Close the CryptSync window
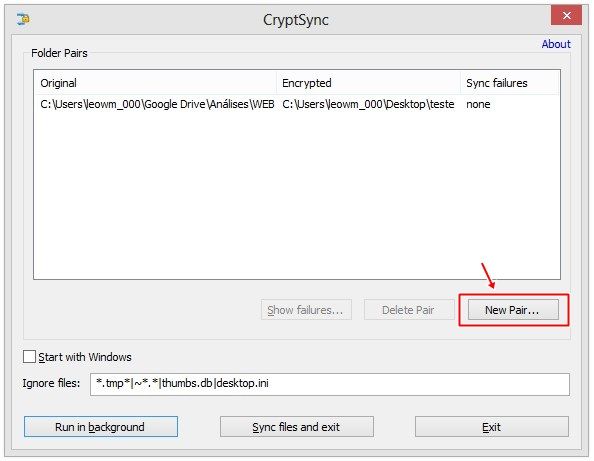 tap(566, 16)
